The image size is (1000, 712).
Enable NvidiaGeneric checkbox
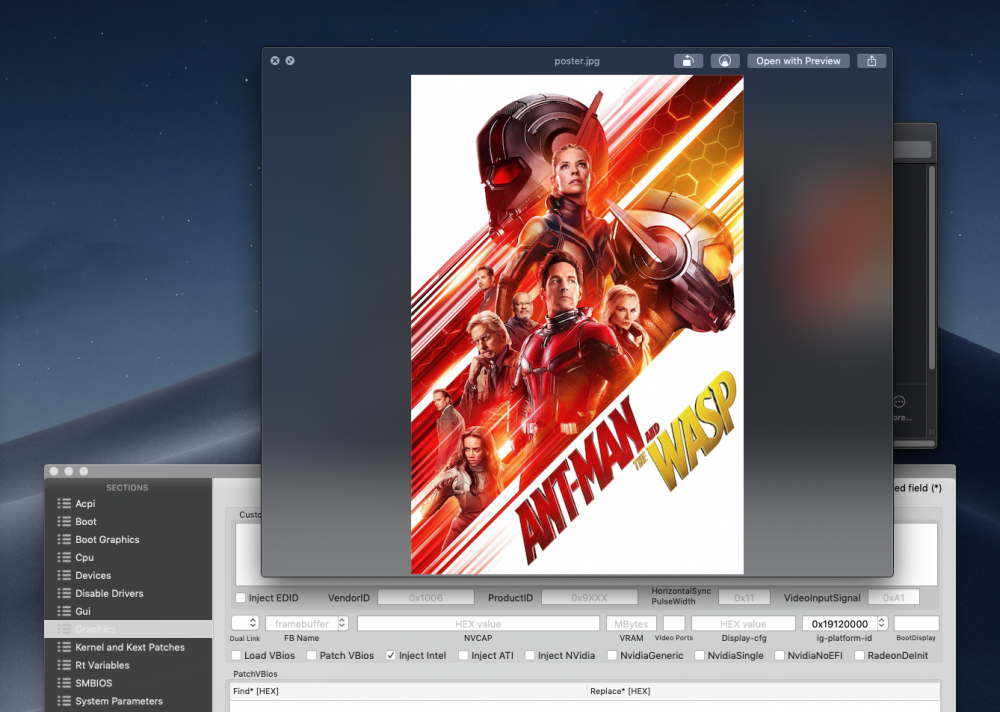point(612,655)
